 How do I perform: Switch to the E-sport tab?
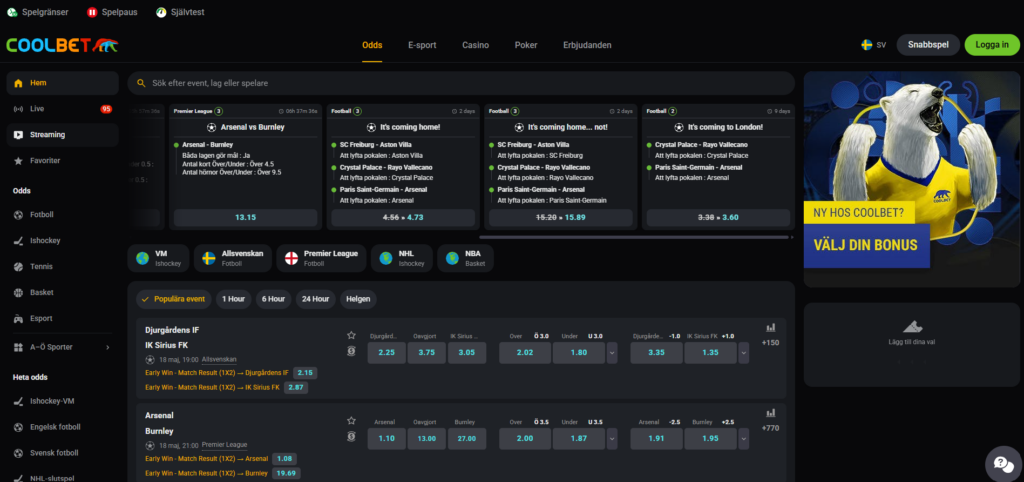coord(422,45)
